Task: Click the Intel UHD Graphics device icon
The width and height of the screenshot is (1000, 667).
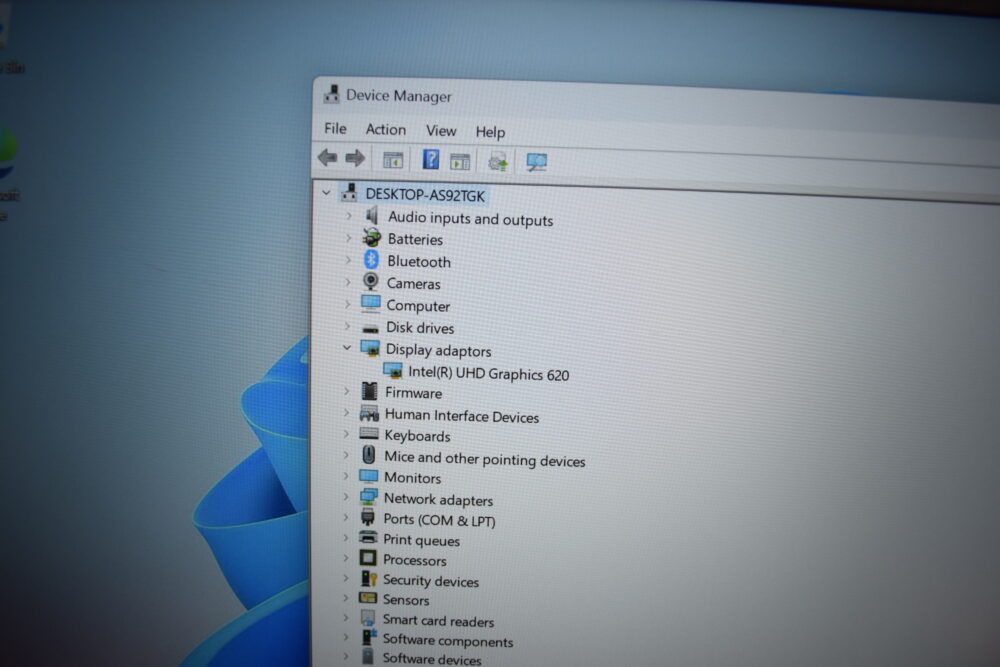Action: (x=393, y=370)
